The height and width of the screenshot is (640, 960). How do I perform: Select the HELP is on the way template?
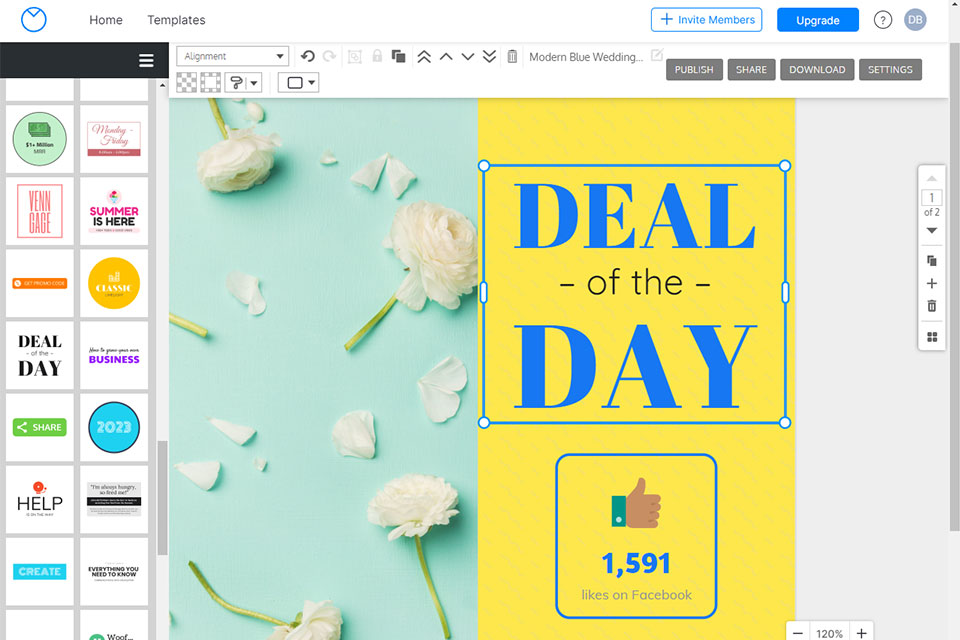[x=40, y=499]
